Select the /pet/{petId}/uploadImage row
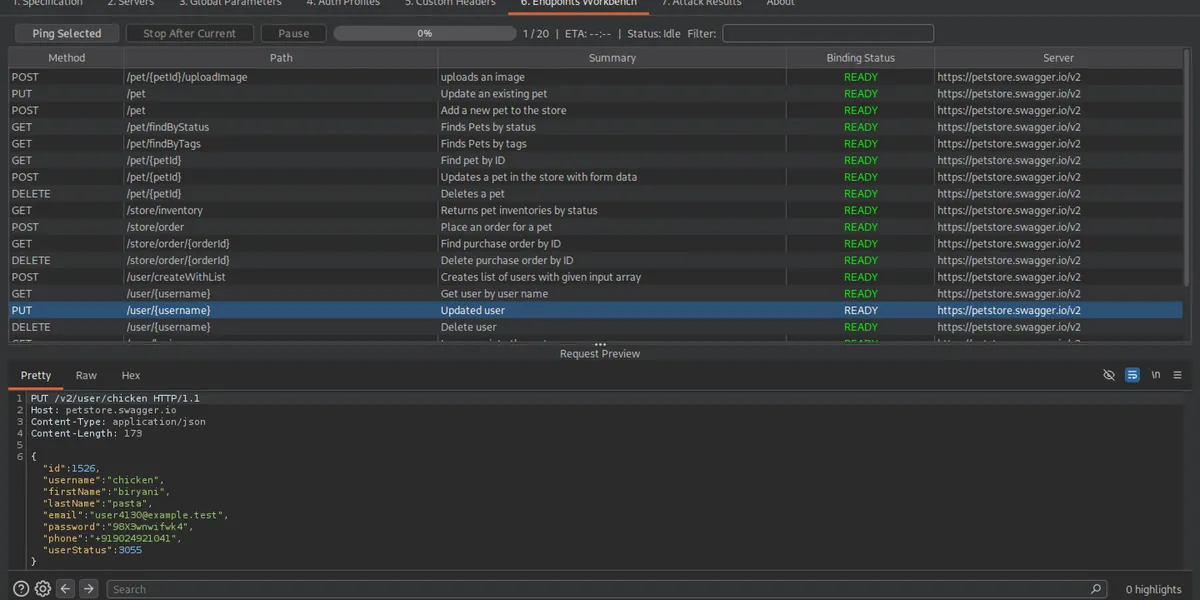Screen dimensions: 1200x600 point(596,77)
